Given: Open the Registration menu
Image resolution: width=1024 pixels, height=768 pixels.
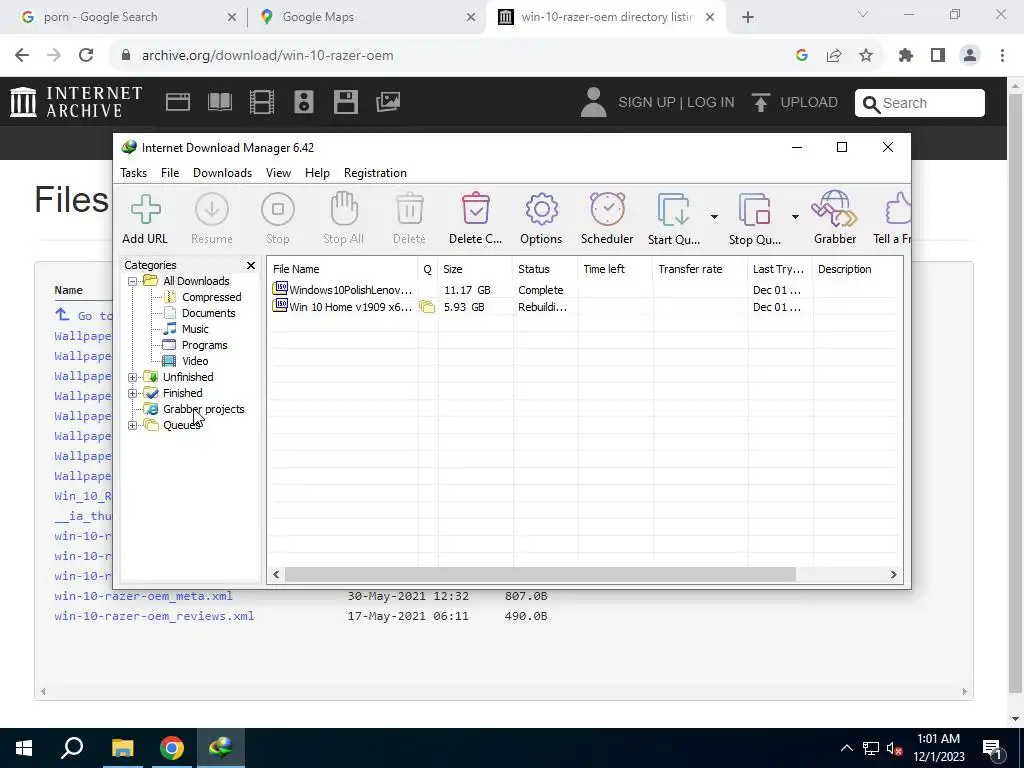Looking at the screenshot, I should pyautogui.click(x=376, y=173).
